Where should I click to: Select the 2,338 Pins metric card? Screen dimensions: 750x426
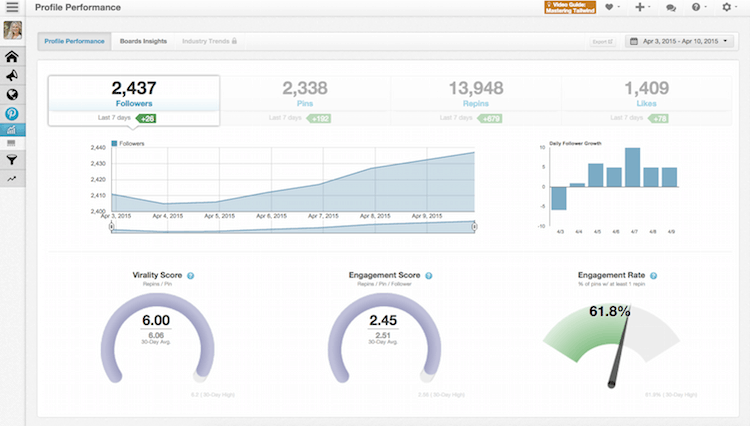point(305,100)
